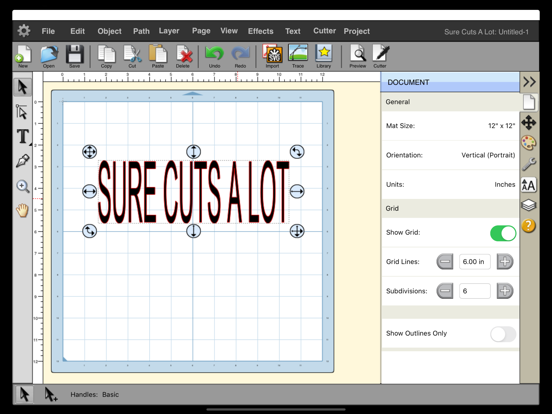Redo the last undone action
The width and height of the screenshot is (552, 414).
(x=240, y=56)
